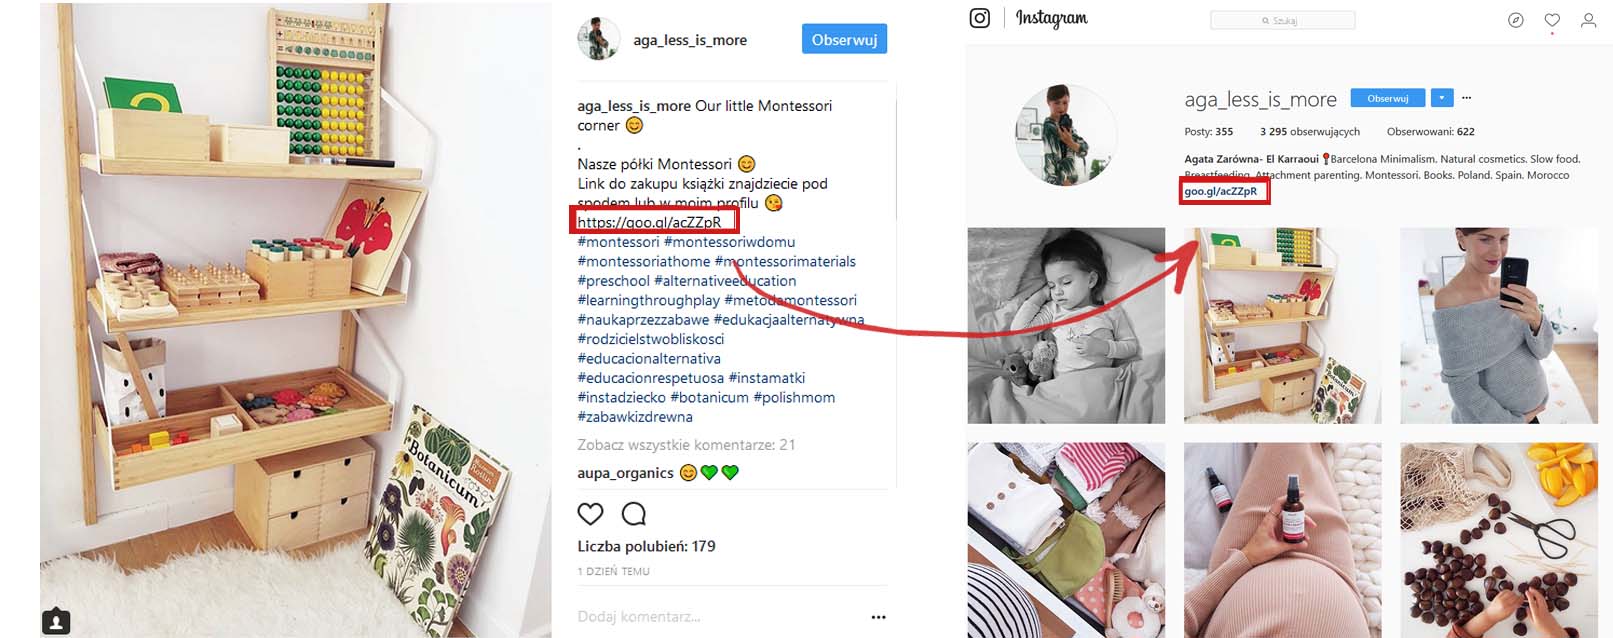Screen dimensions: 1613x638
Task: Click the comment speech bubble icon
Action: point(634,514)
